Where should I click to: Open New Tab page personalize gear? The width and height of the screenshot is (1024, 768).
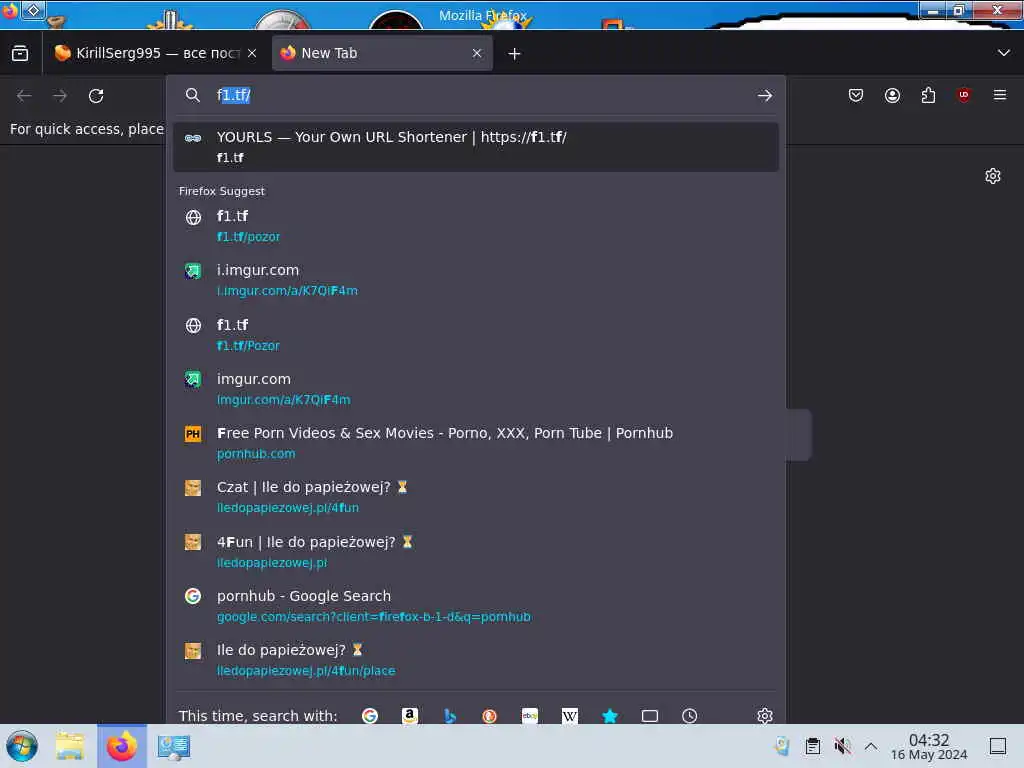(x=993, y=176)
